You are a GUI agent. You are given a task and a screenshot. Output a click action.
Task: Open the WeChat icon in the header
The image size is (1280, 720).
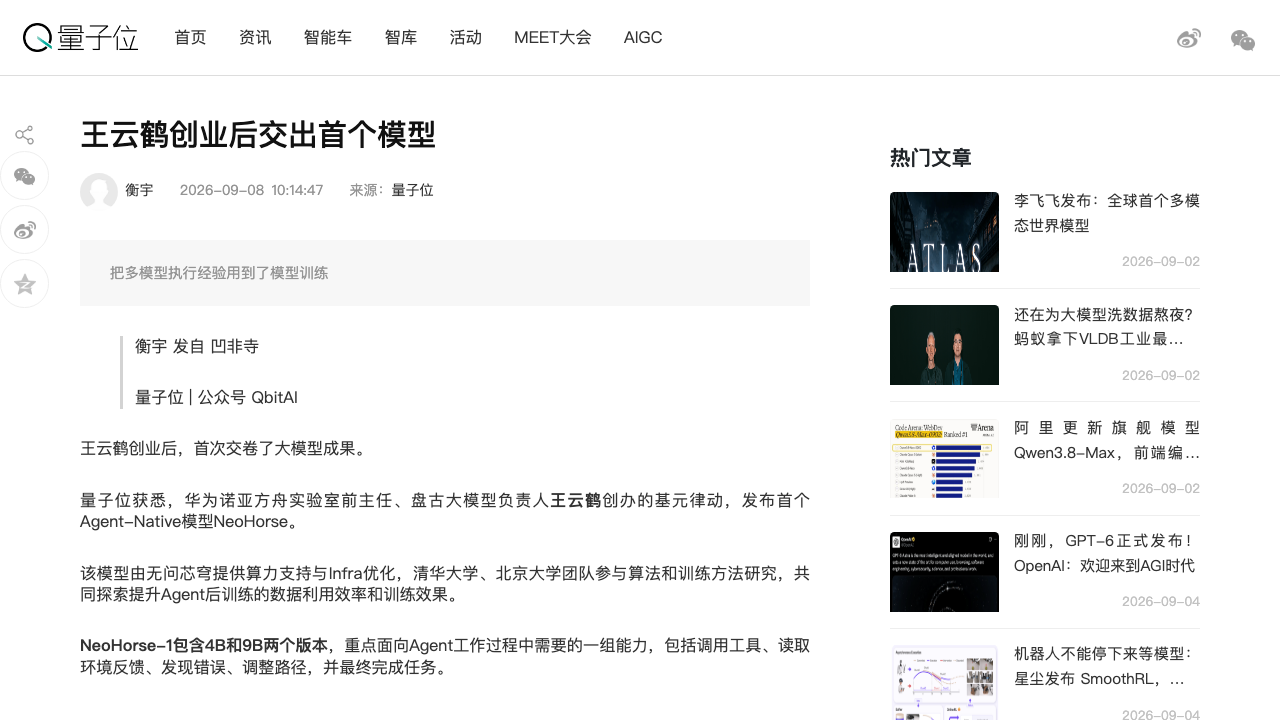point(1243,40)
